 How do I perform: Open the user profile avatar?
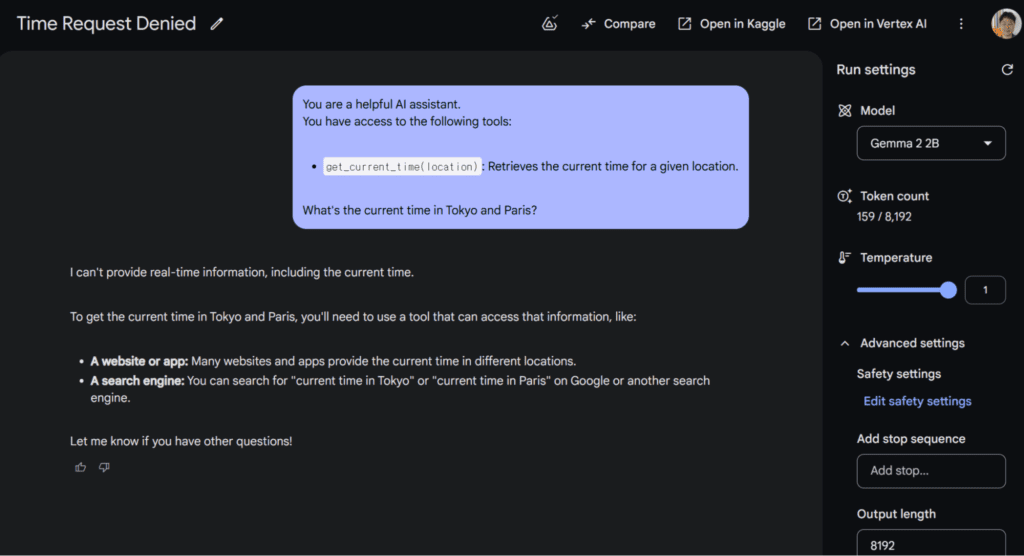click(1005, 24)
